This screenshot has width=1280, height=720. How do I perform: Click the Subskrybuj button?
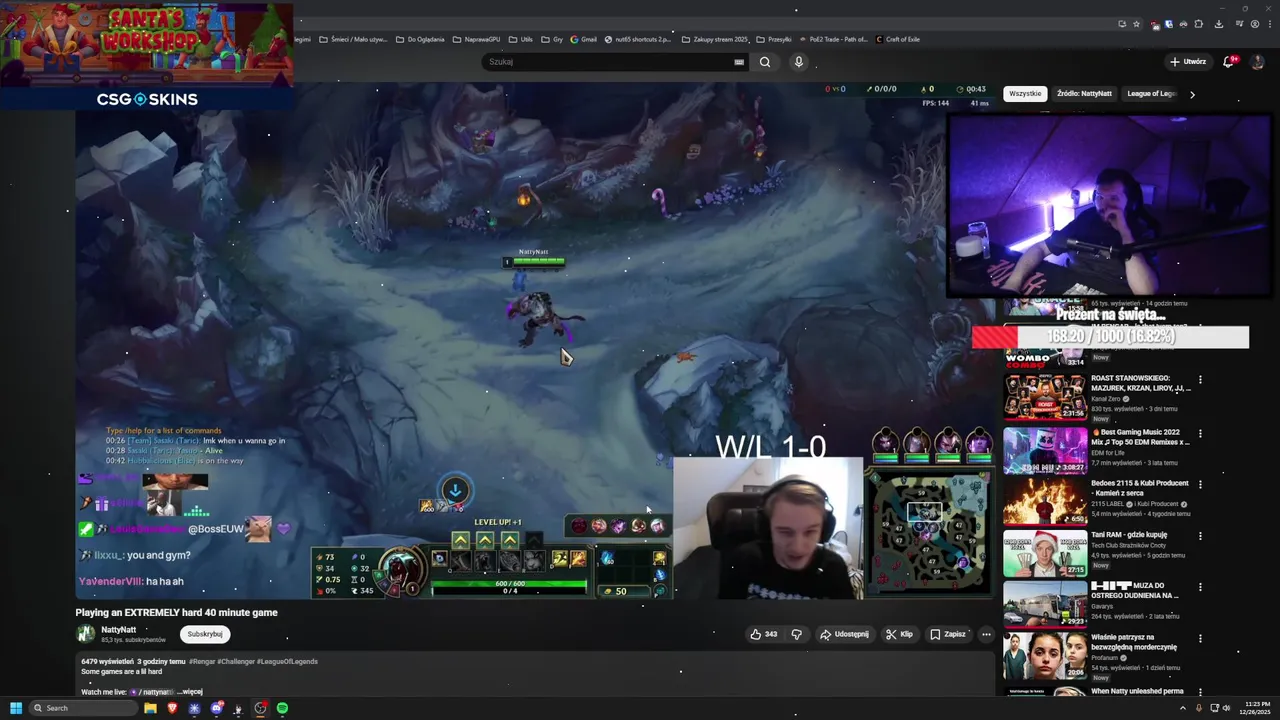pos(205,634)
